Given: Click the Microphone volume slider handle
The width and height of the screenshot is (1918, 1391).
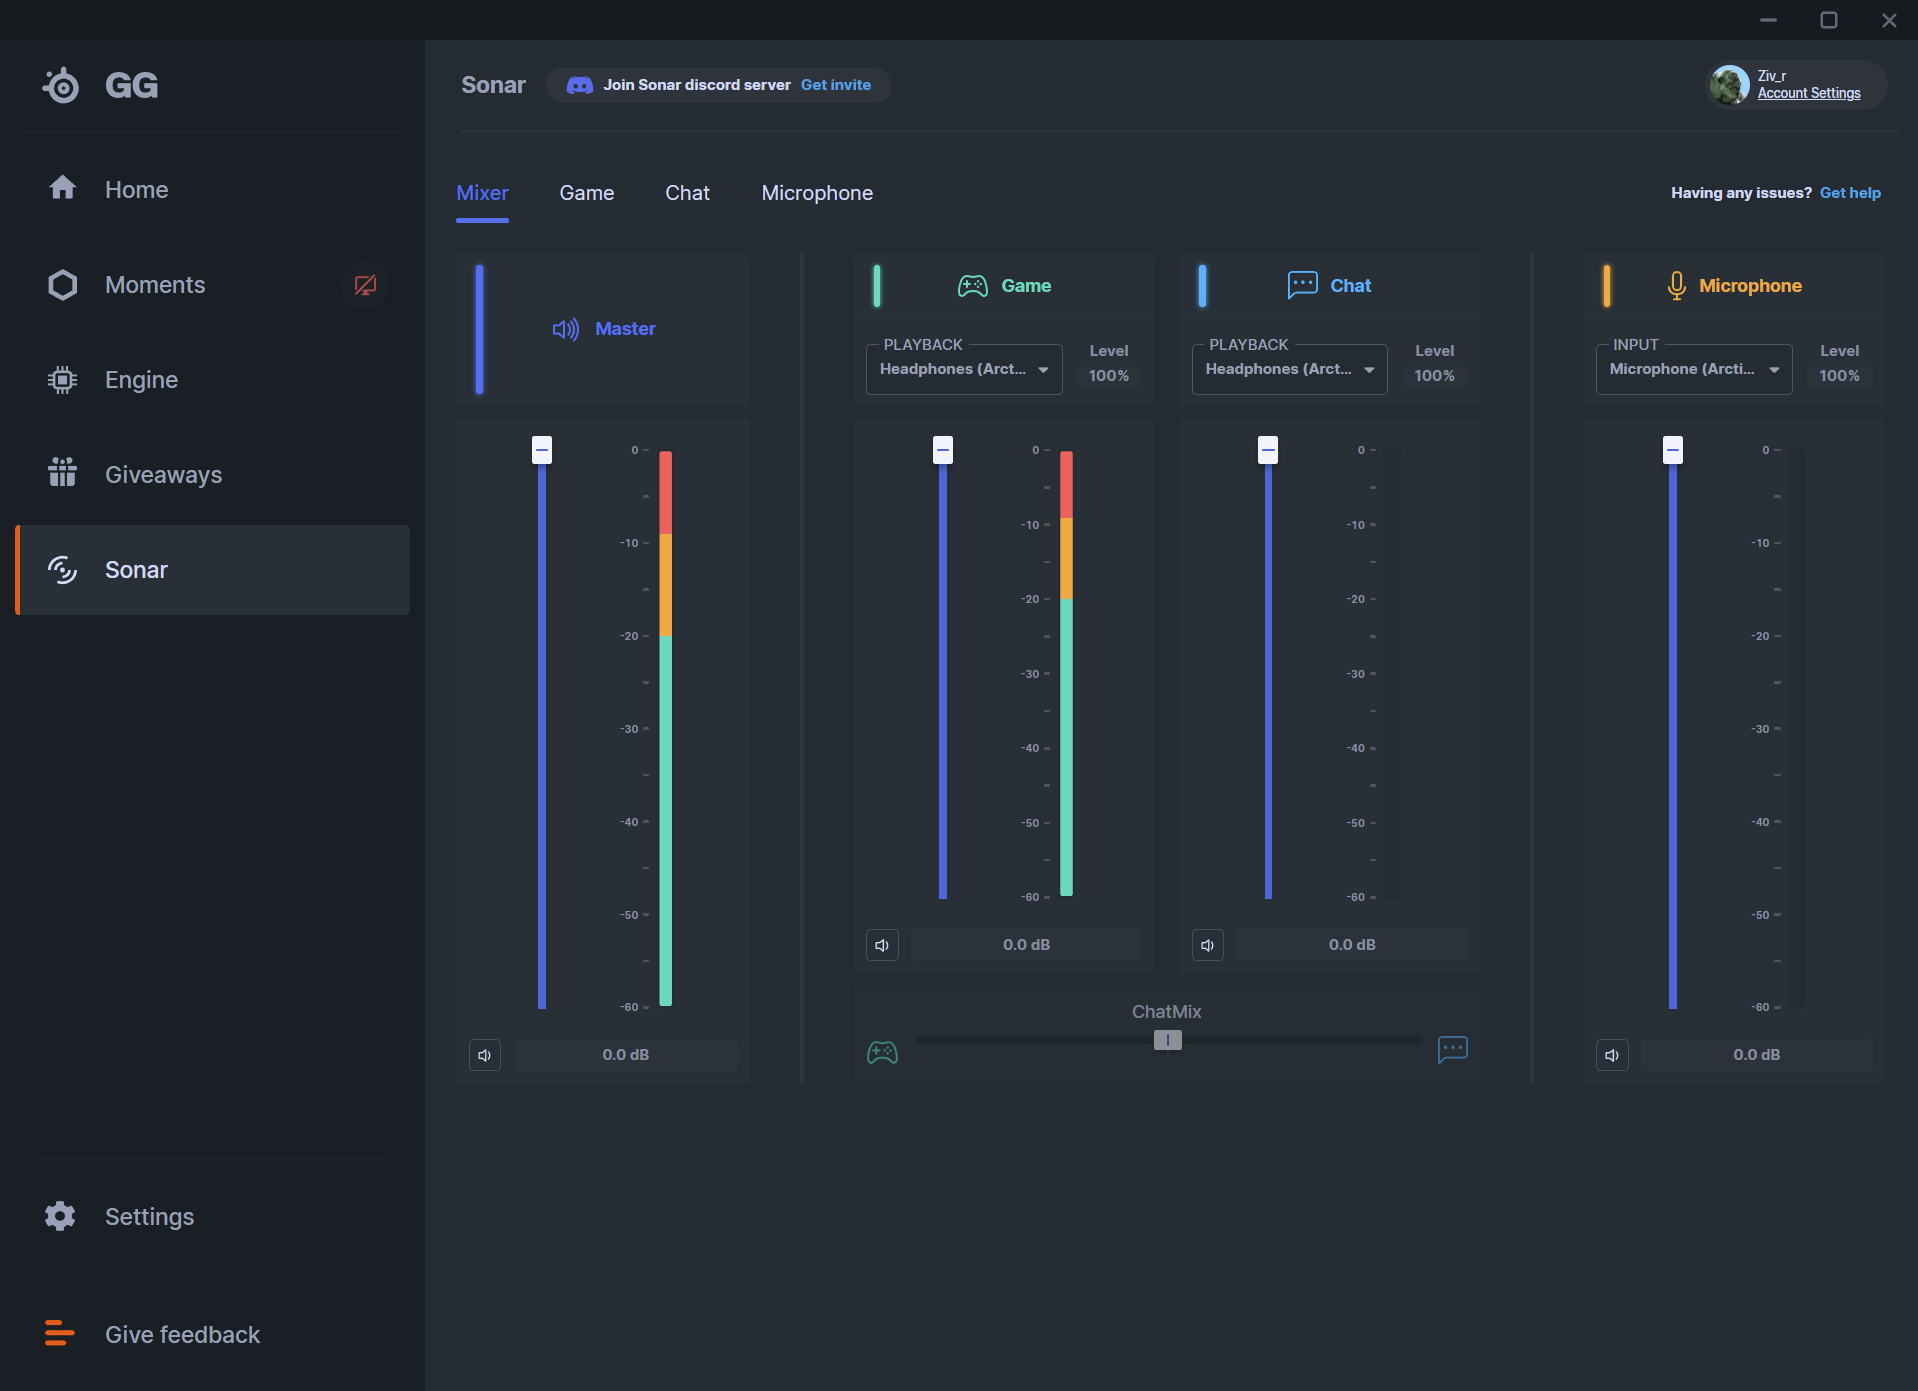Looking at the screenshot, I should point(1673,450).
